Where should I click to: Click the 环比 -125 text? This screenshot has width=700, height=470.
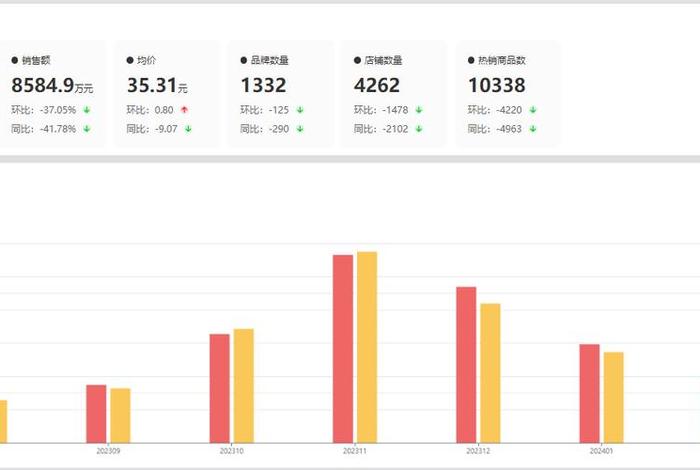[265, 110]
